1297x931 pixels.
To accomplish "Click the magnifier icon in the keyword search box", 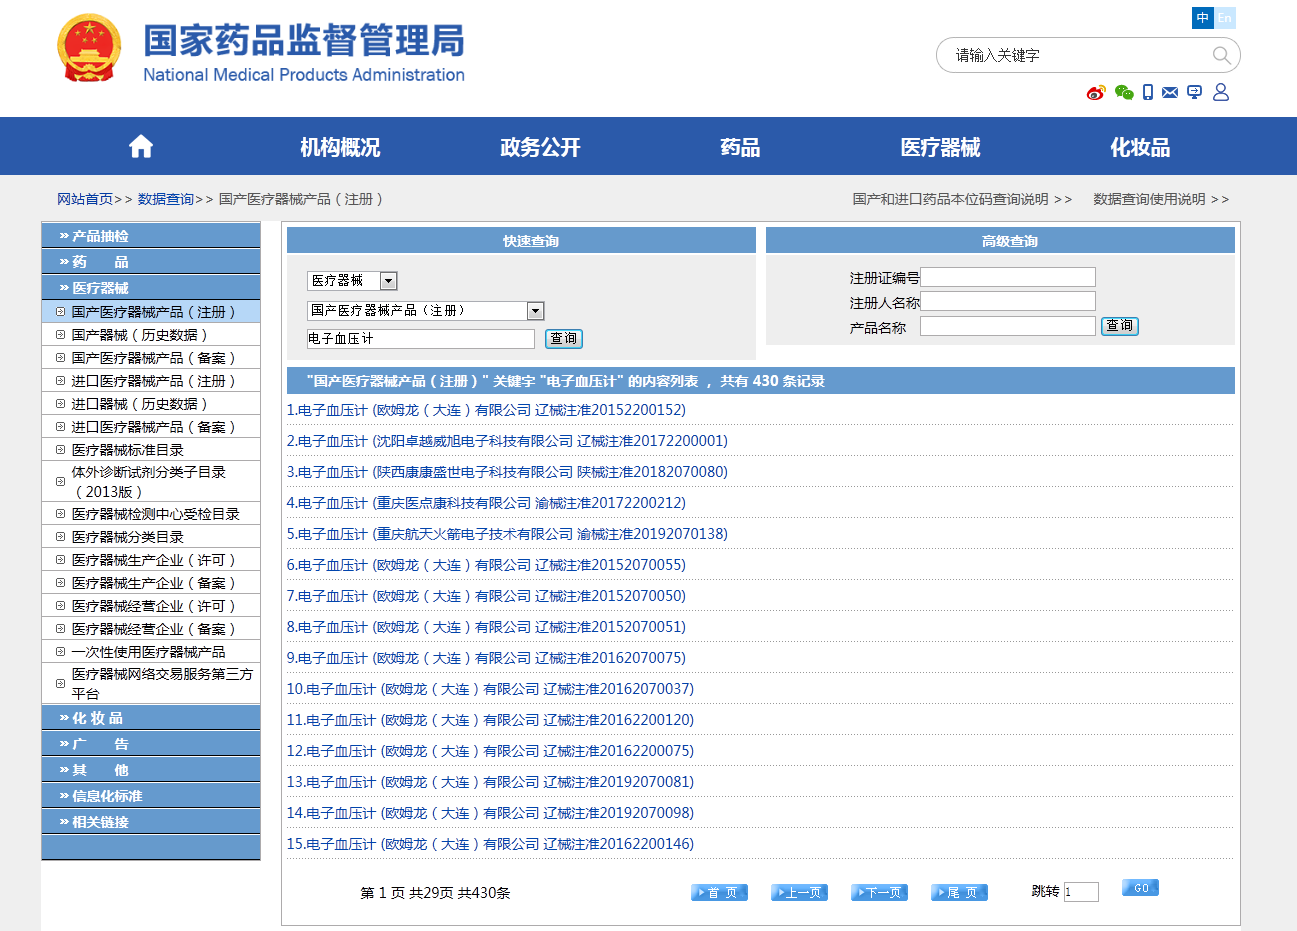I will coord(1221,55).
